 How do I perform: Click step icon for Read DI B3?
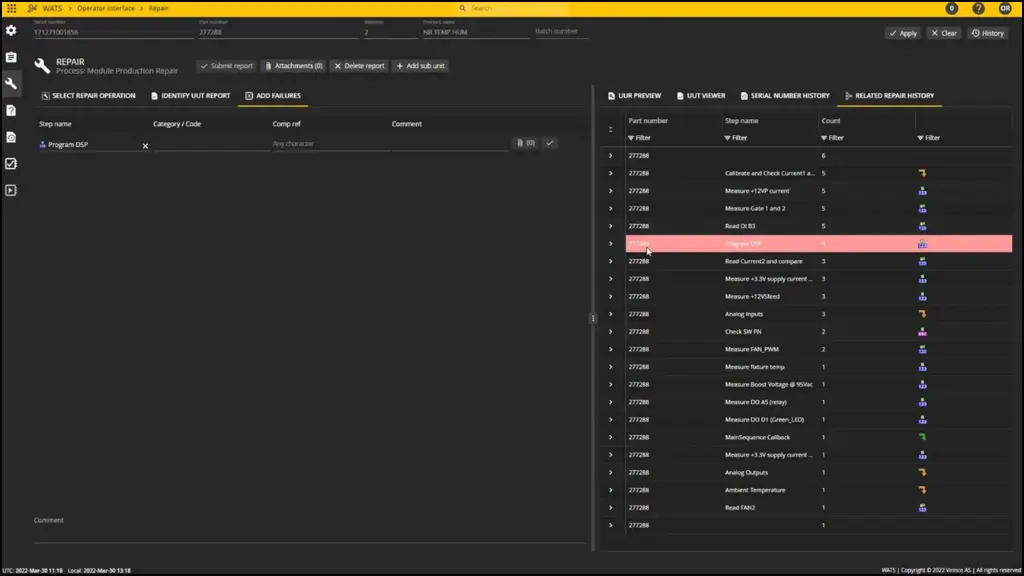922,226
